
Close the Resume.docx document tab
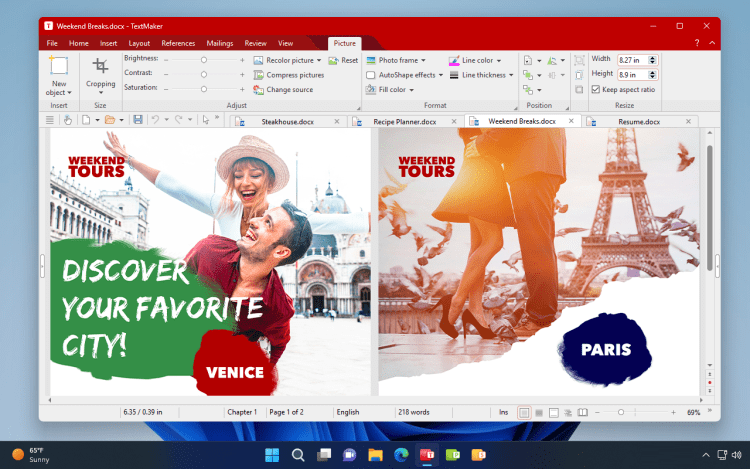688,121
